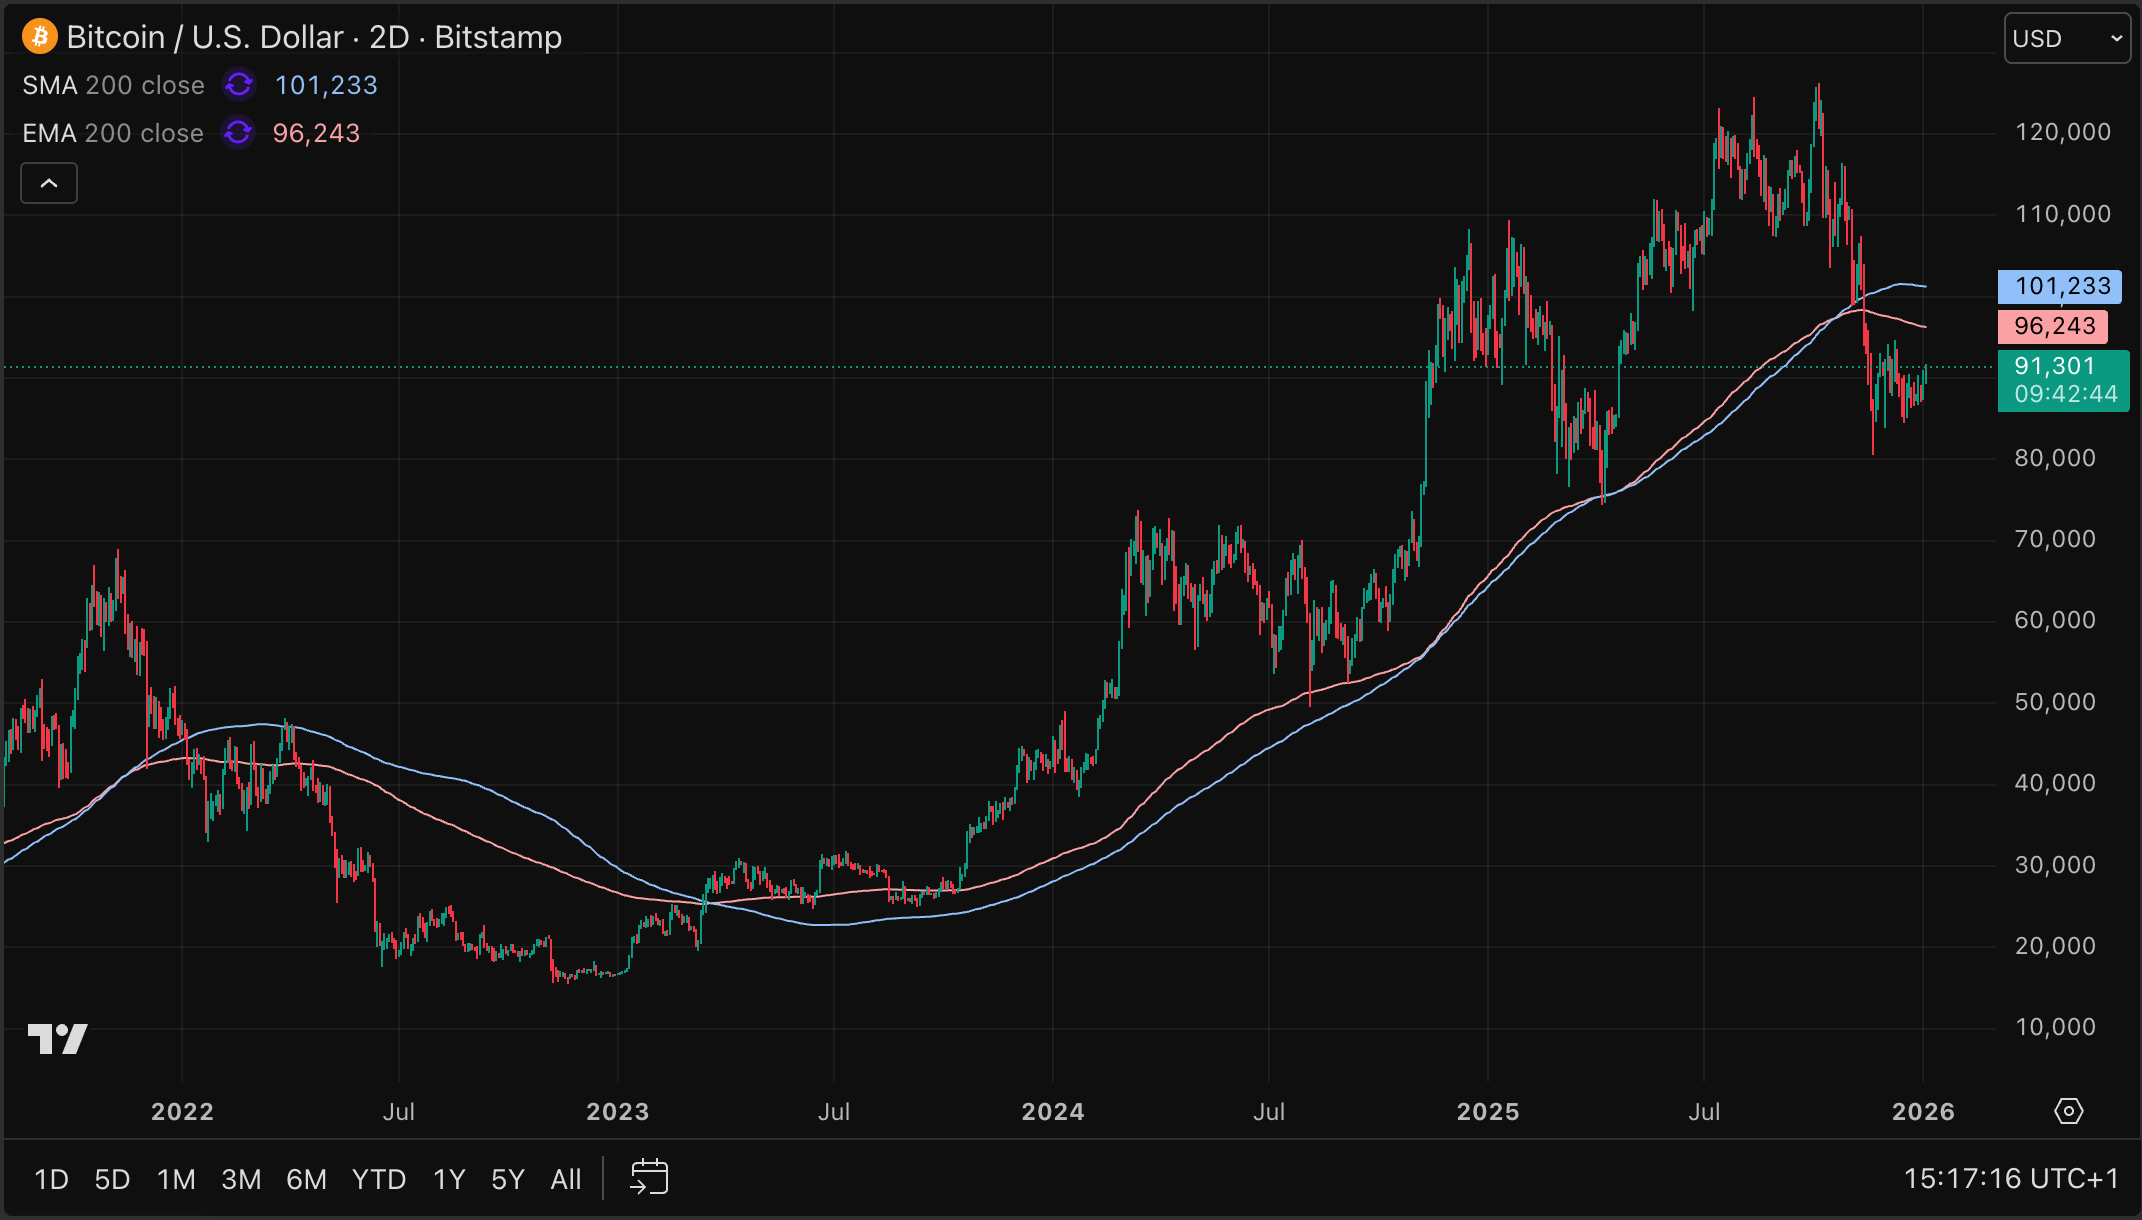The height and width of the screenshot is (1220, 2142).
Task: Switch to the 1M range
Action: [176, 1180]
